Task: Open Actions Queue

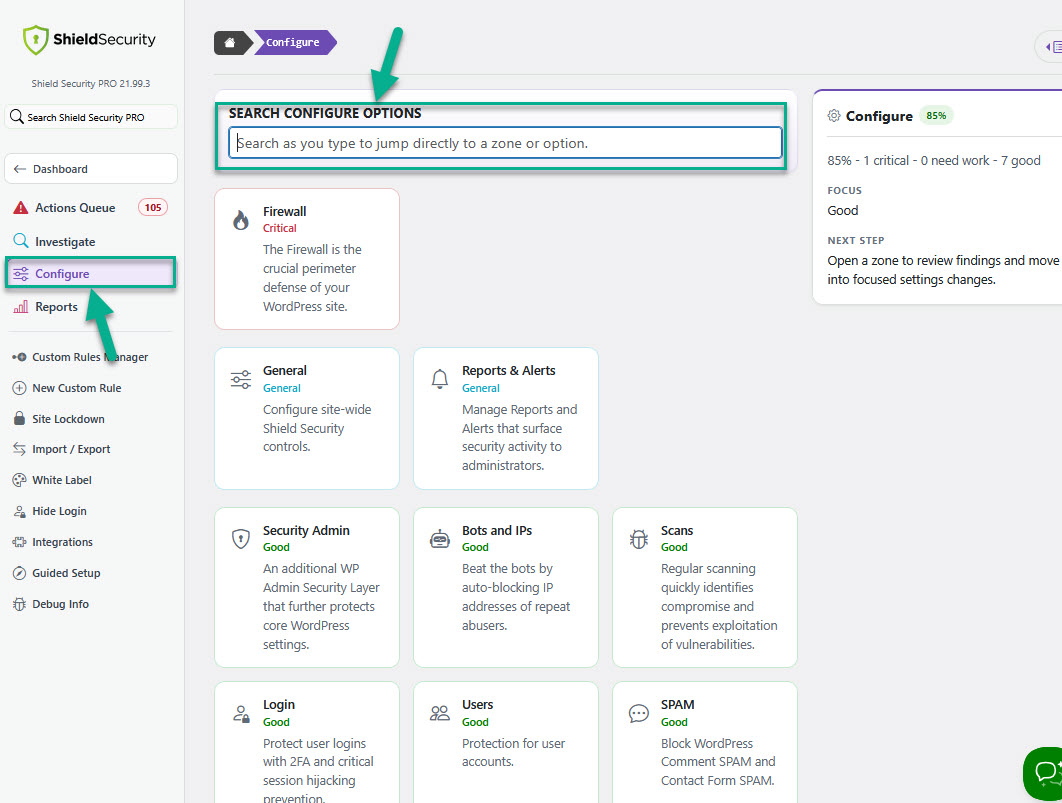Action: pyautogui.click(x=75, y=208)
